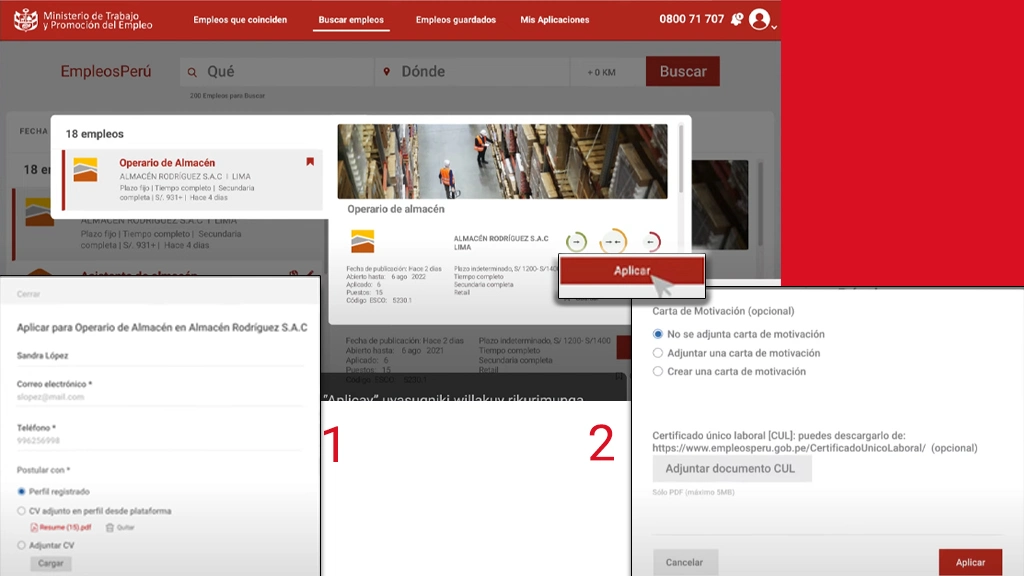Go to Mis Aplicaciones tab

coord(554,20)
